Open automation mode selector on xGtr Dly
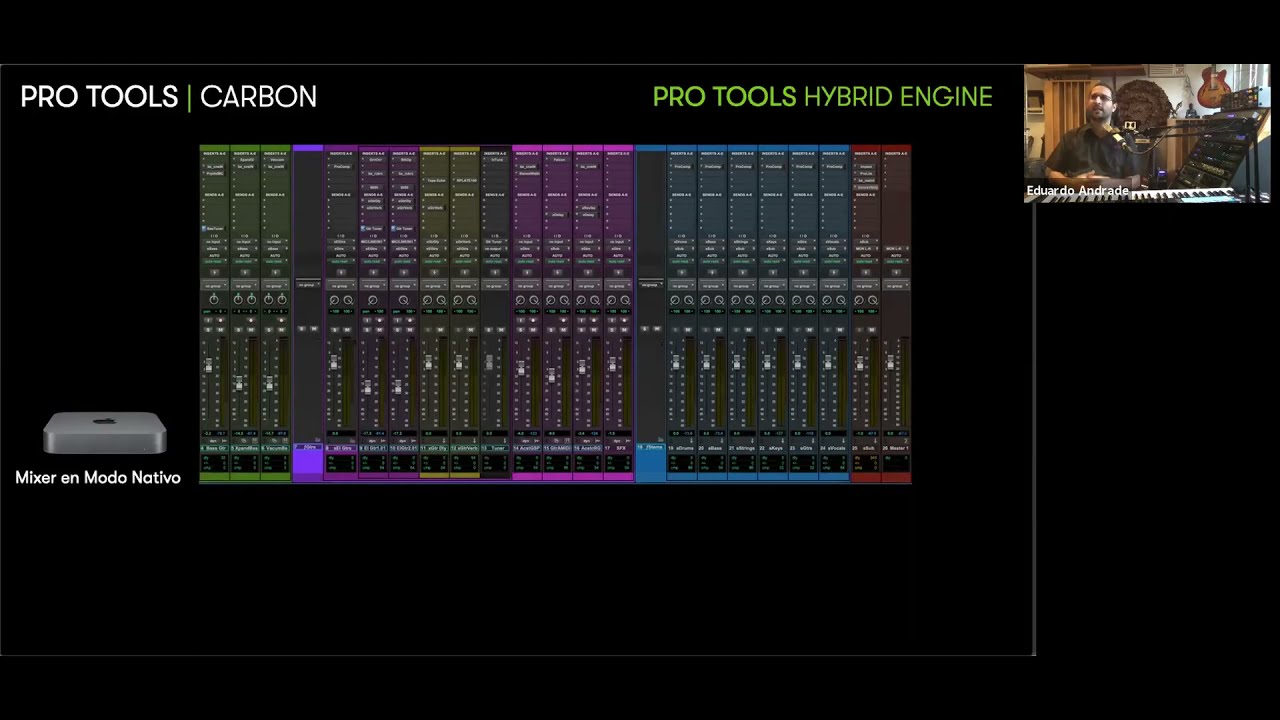Viewport: 1280px width, 720px height. point(434,261)
